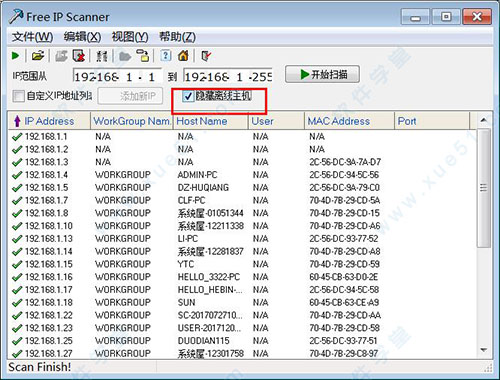
Task: Click the exit door toolbar icon
Action: pyautogui.click(x=206, y=56)
